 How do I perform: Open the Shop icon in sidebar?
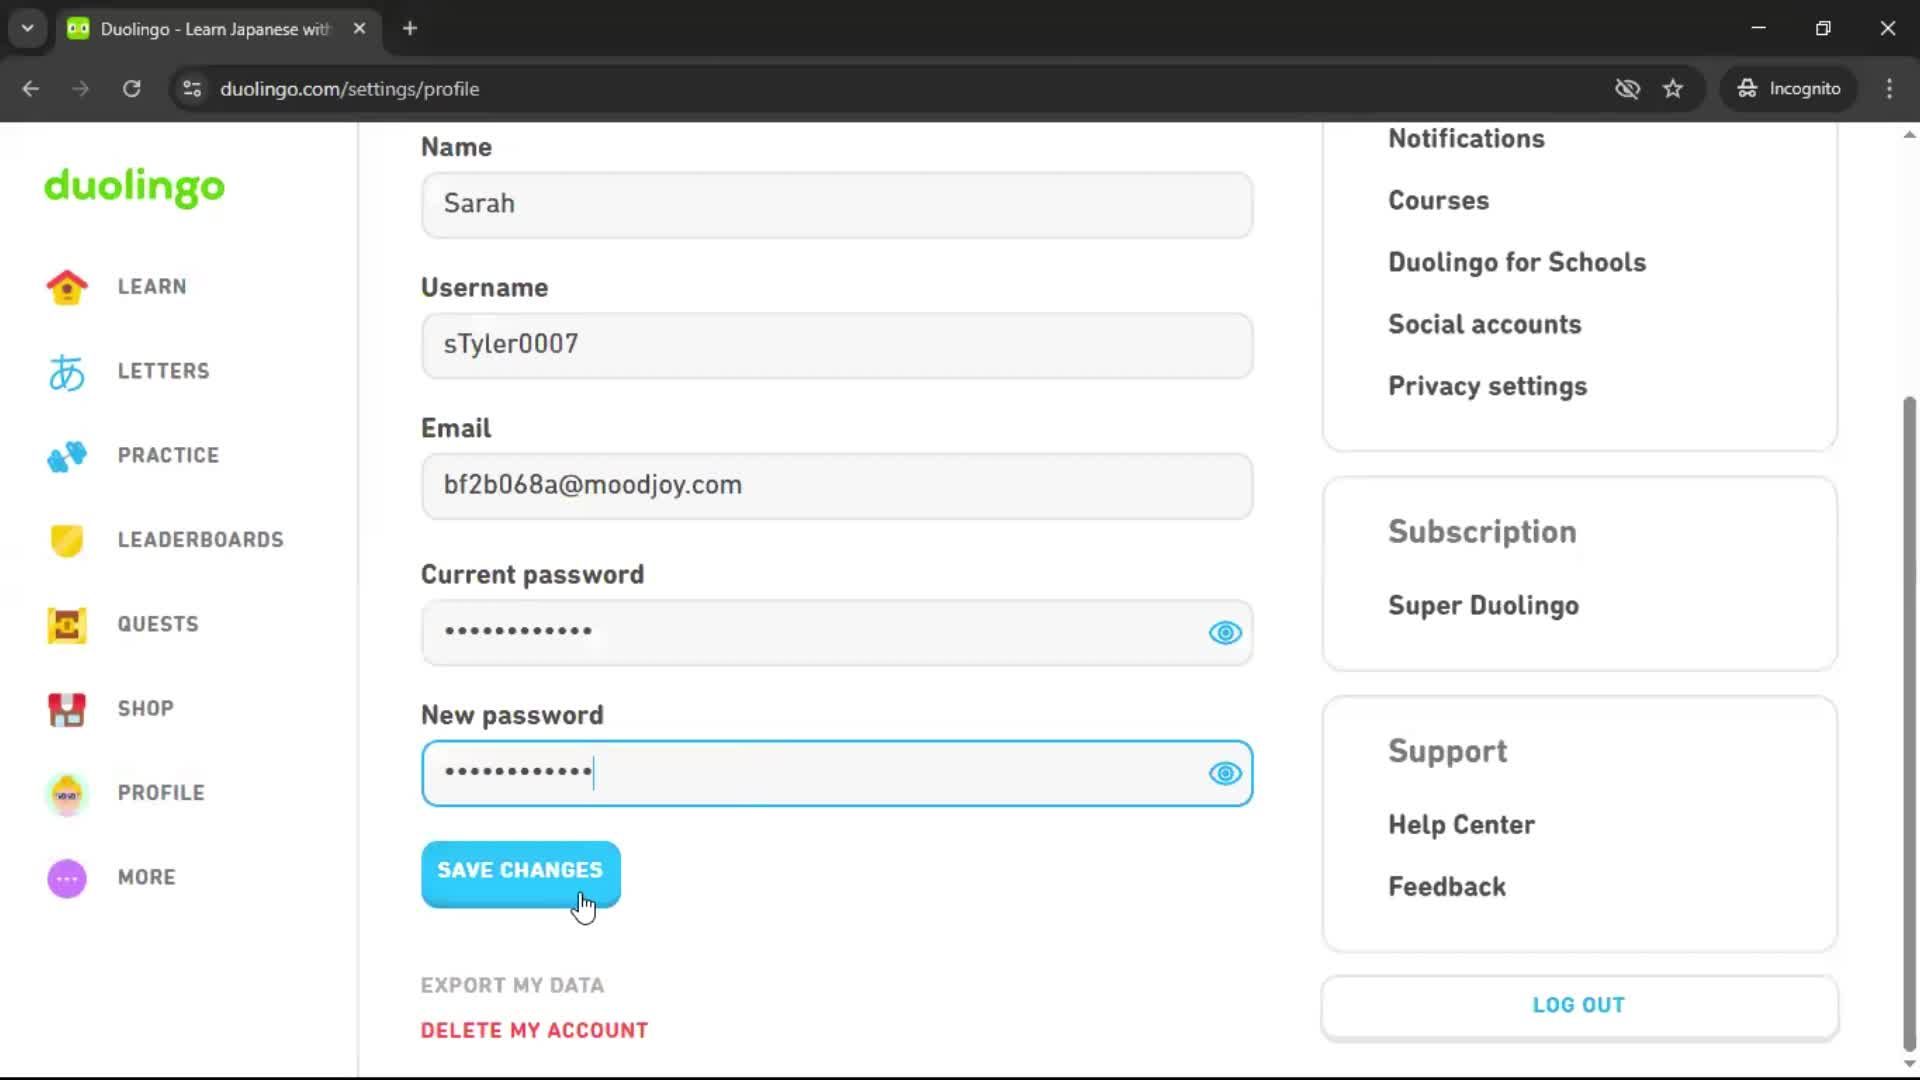click(65, 709)
